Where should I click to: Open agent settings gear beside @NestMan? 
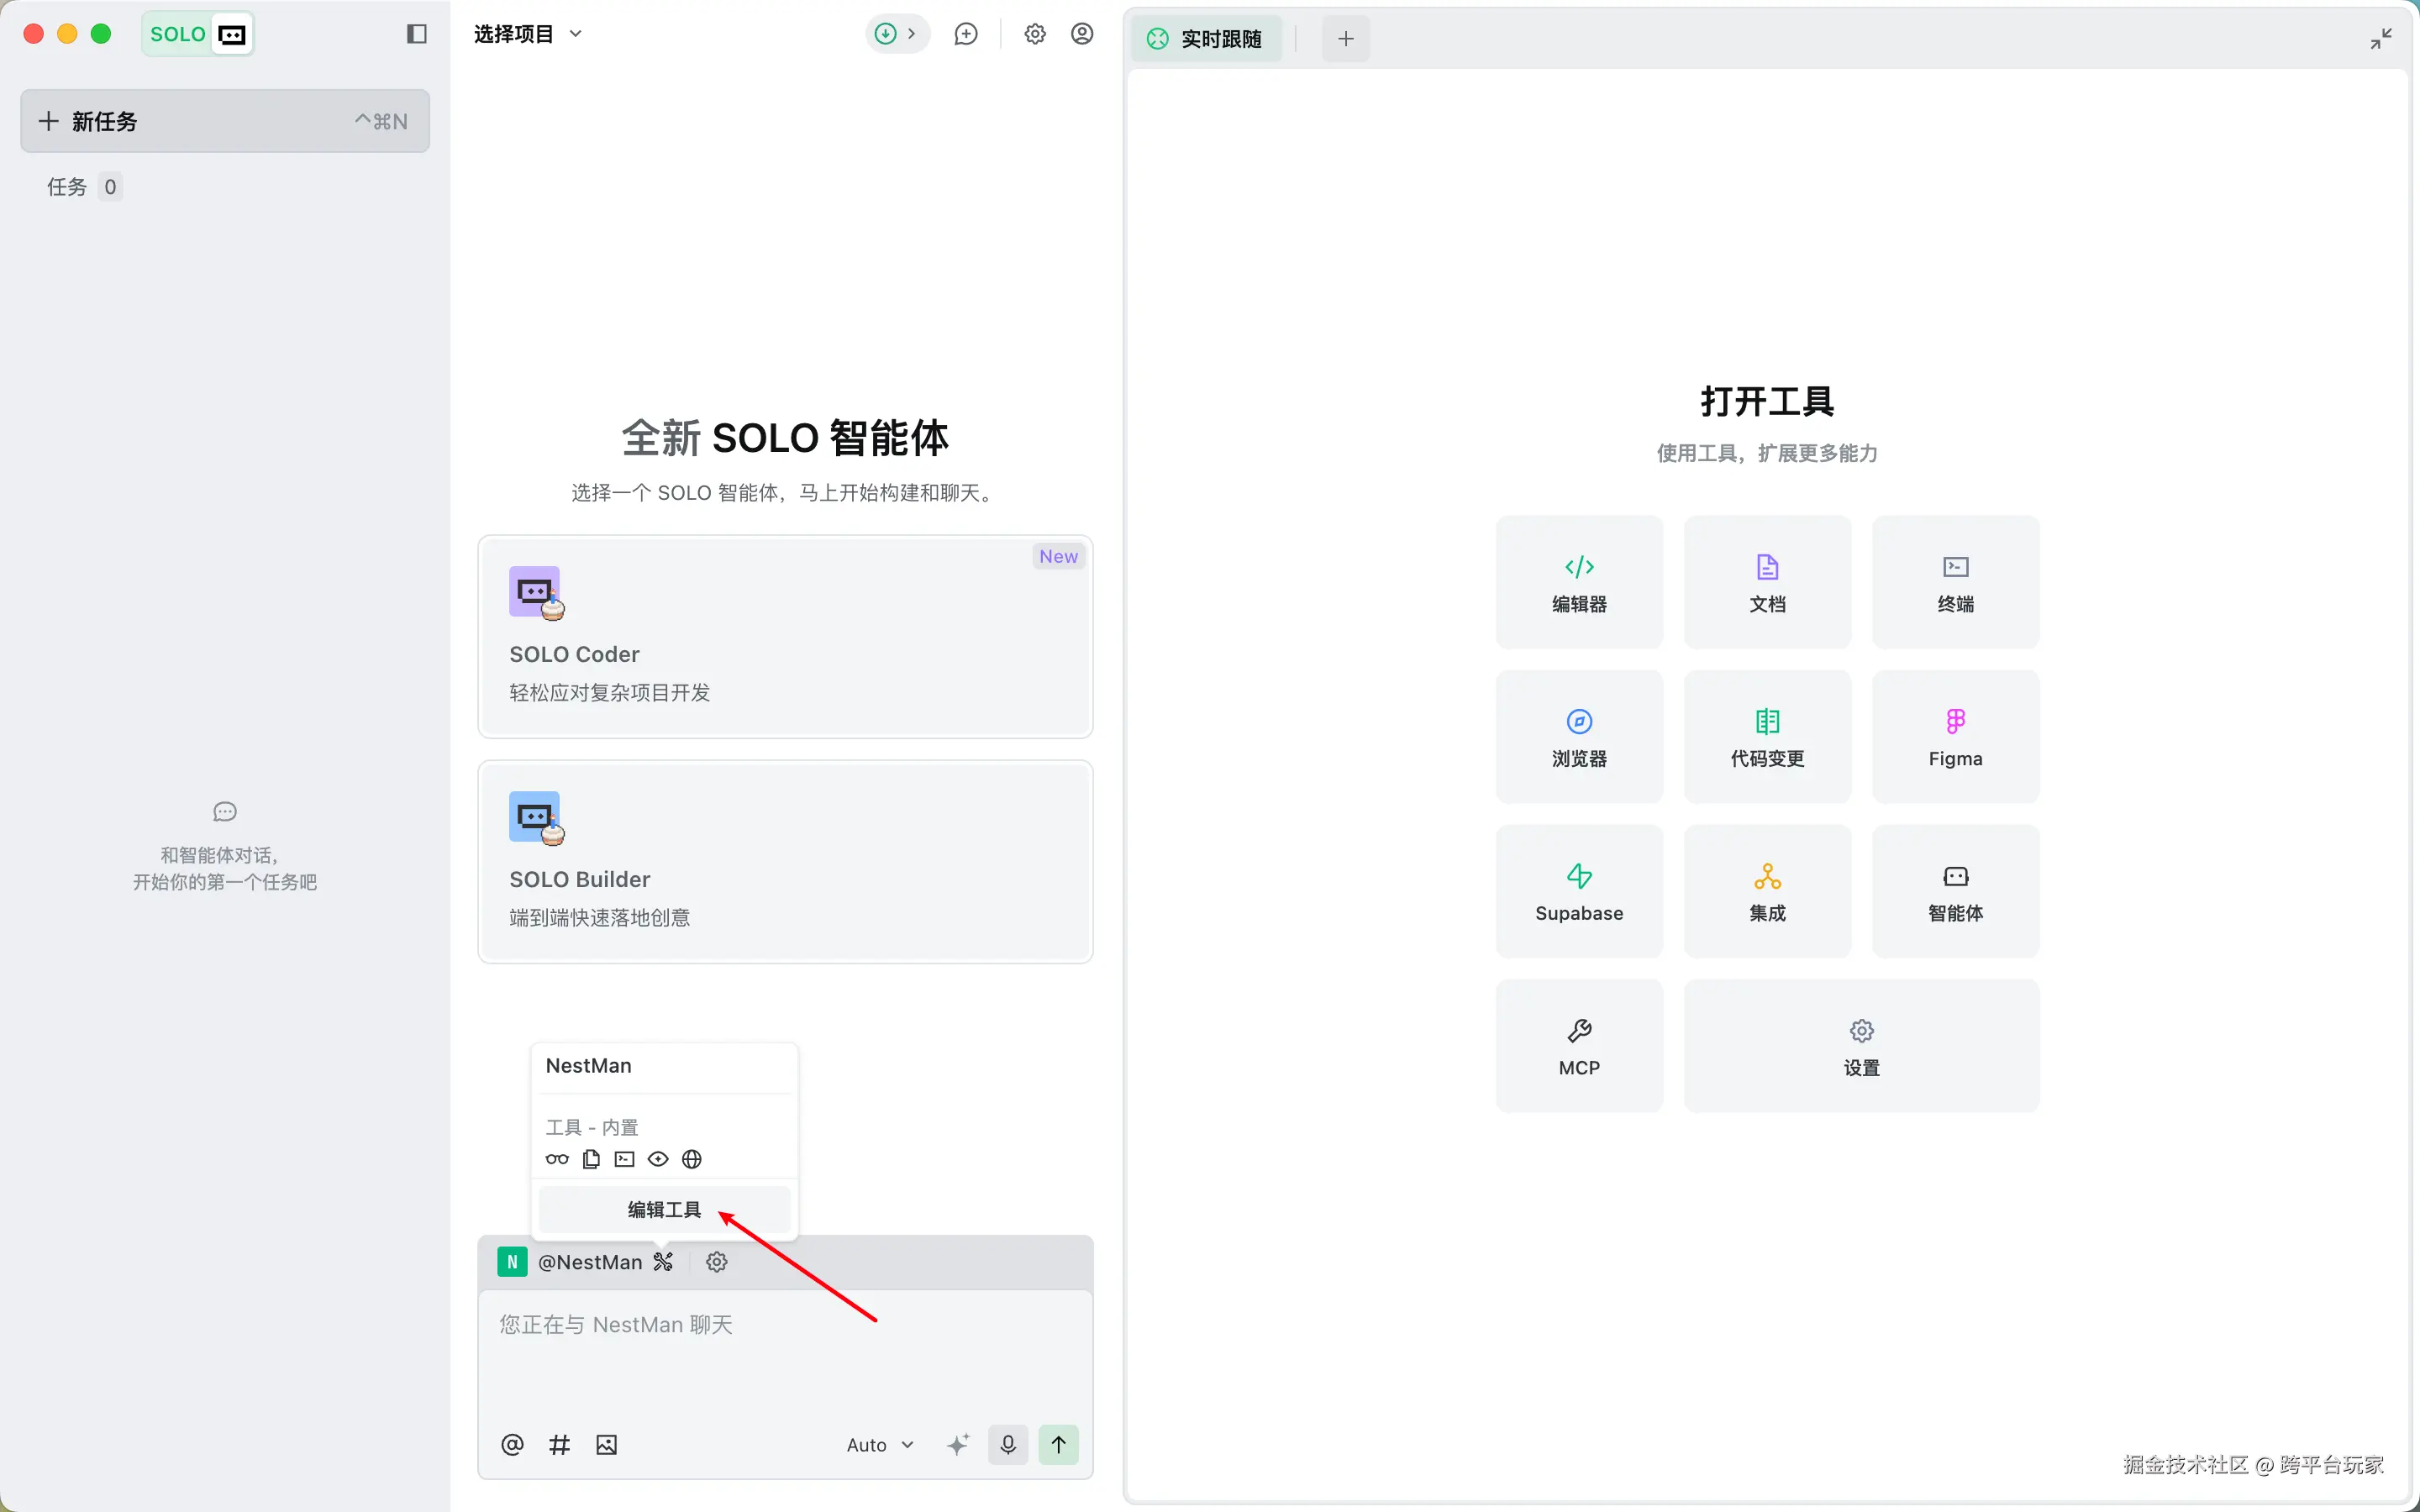[x=717, y=1262]
